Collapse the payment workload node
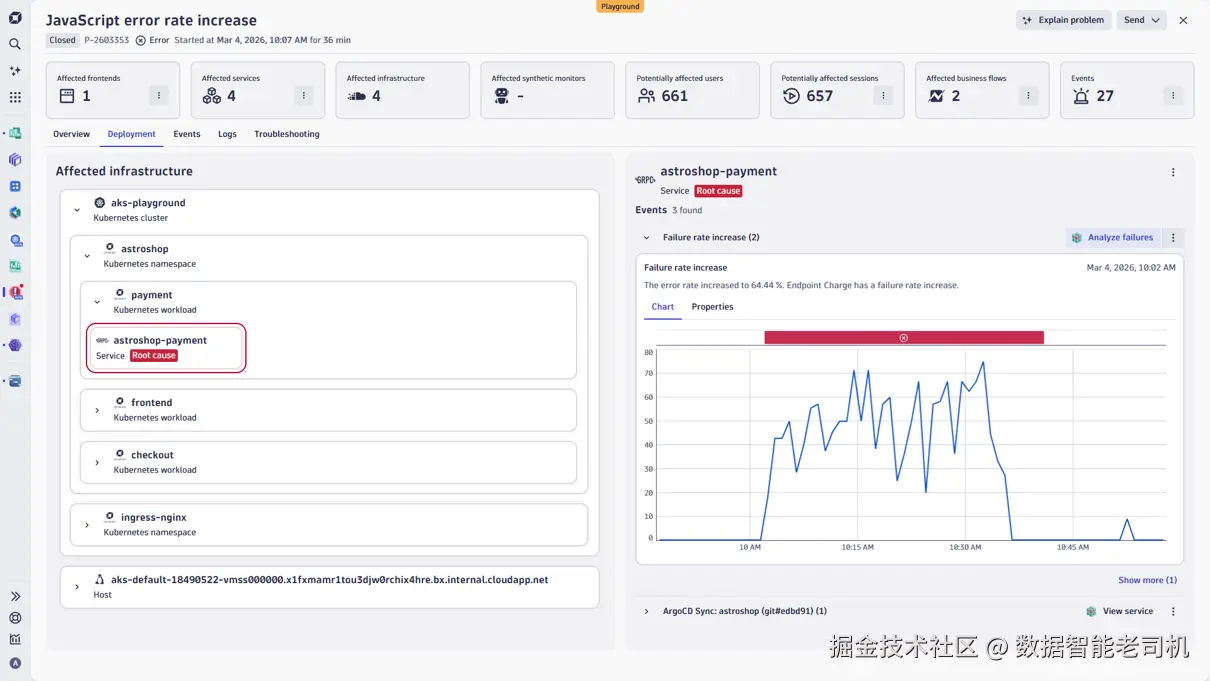1210x681 pixels. click(97, 302)
